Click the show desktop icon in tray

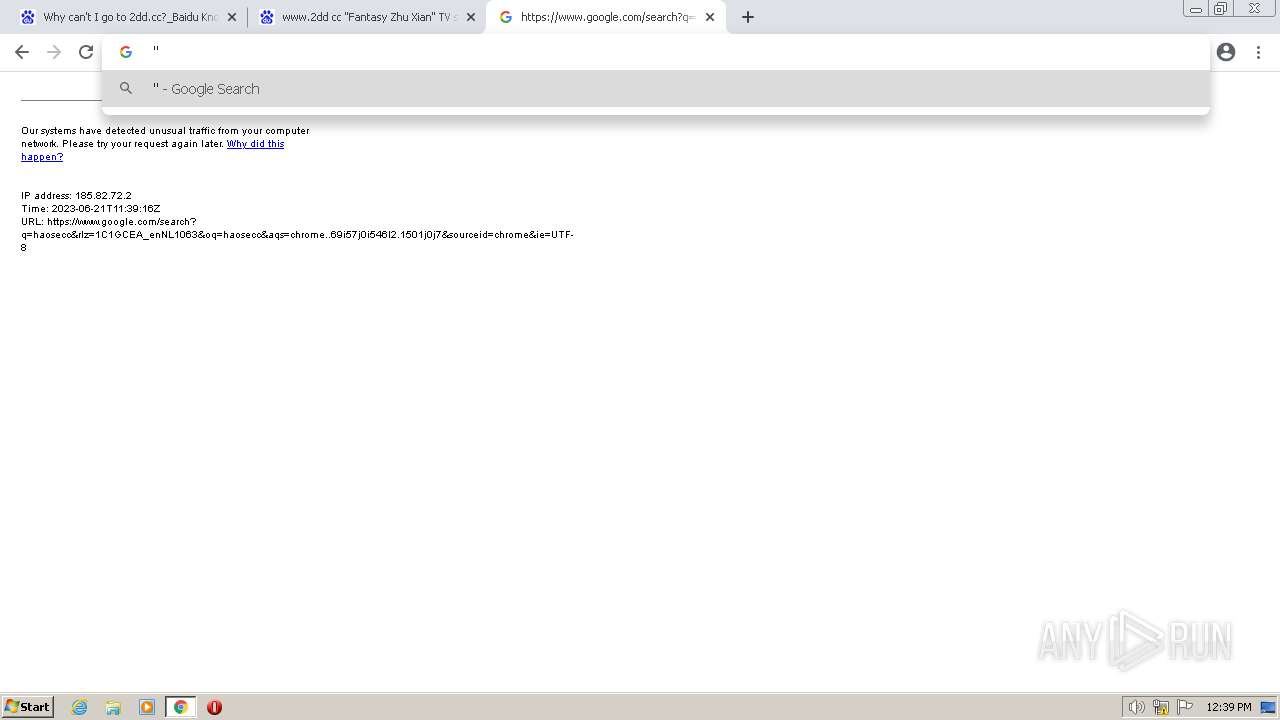(x=1268, y=707)
